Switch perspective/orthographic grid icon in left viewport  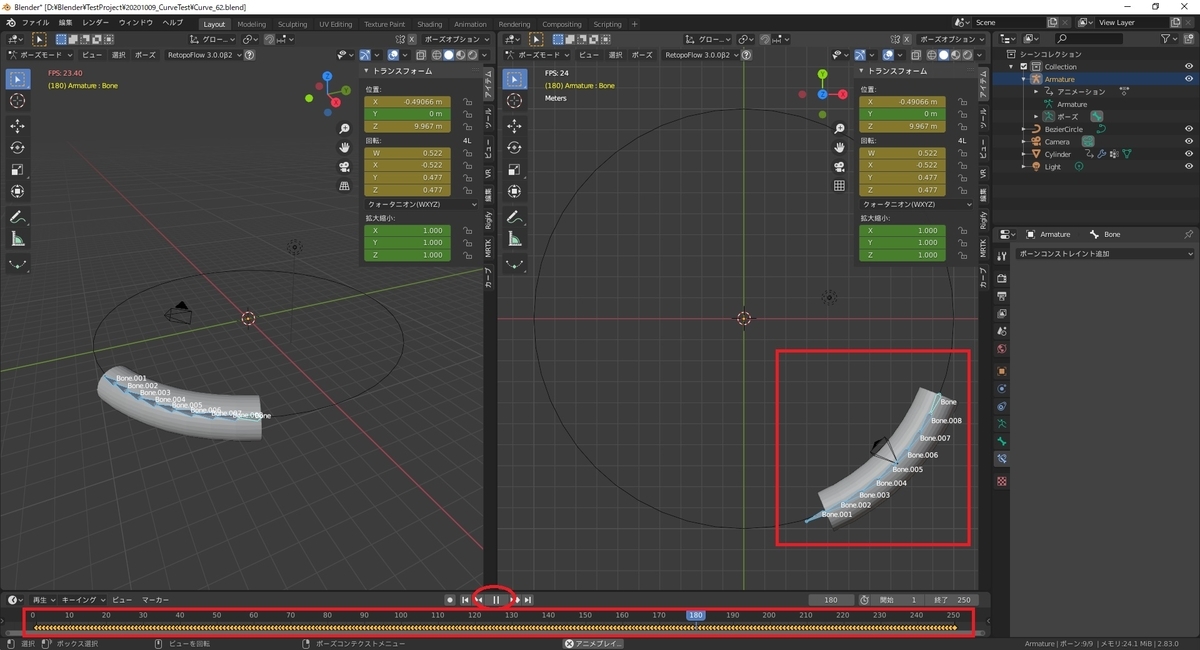click(345, 185)
